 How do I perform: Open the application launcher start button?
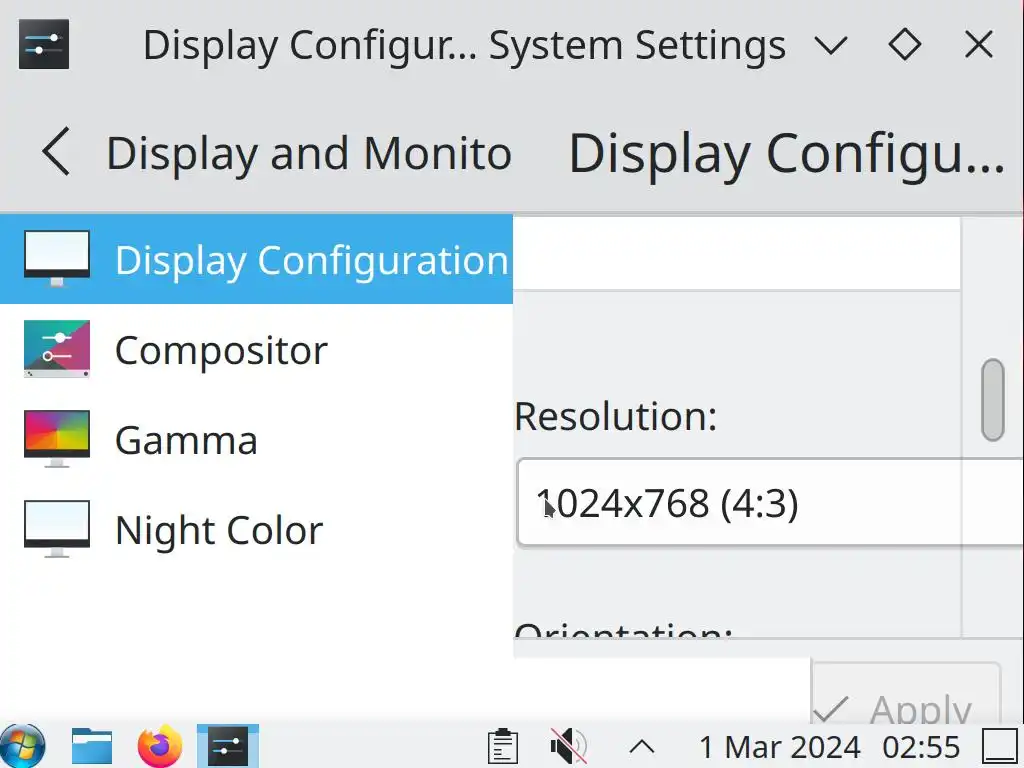(x=24, y=746)
